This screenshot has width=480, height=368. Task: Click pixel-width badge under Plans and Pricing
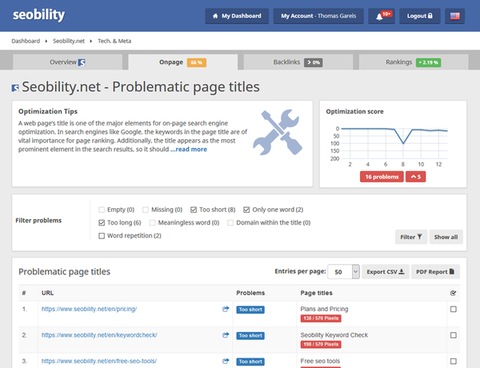(x=321, y=318)
